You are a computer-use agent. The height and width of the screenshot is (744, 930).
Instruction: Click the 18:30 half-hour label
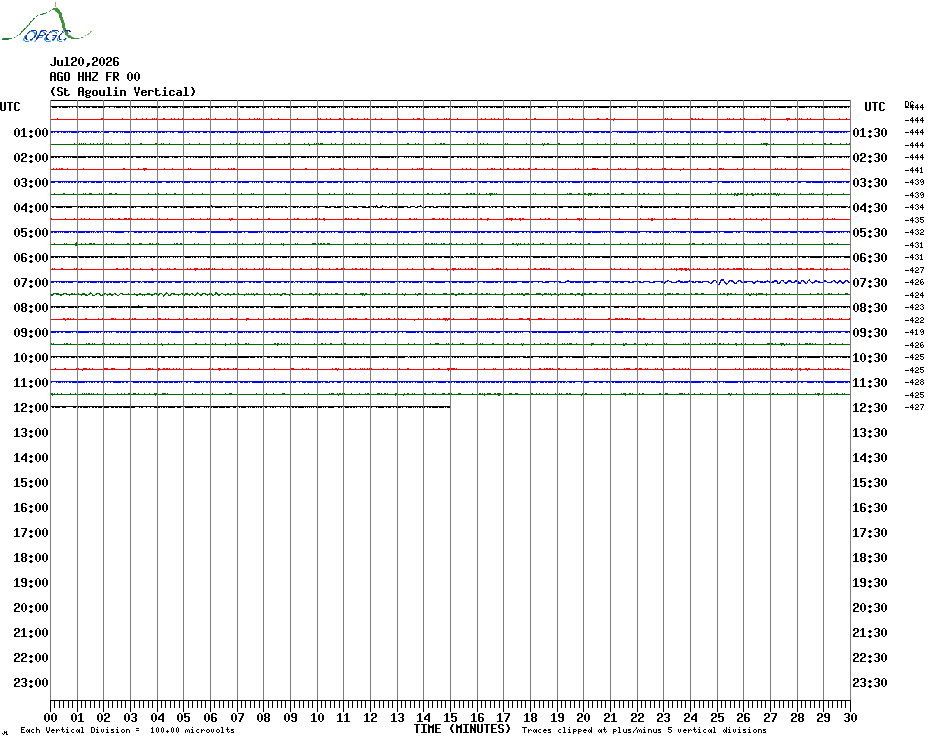click(870, 558)
